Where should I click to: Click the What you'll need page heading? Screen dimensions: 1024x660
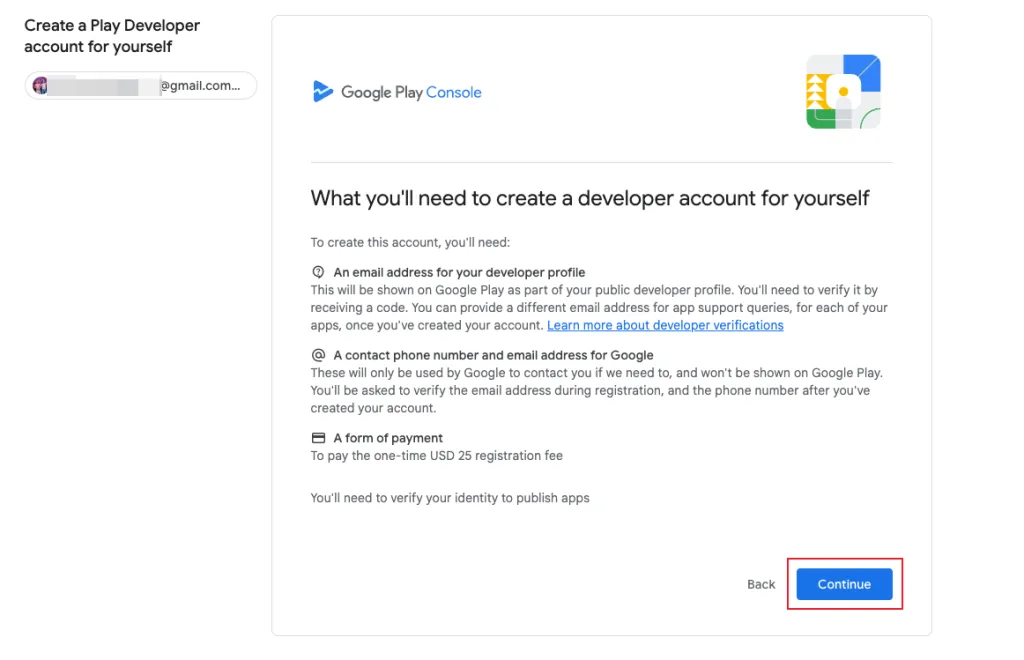click(x=589, y=198)
